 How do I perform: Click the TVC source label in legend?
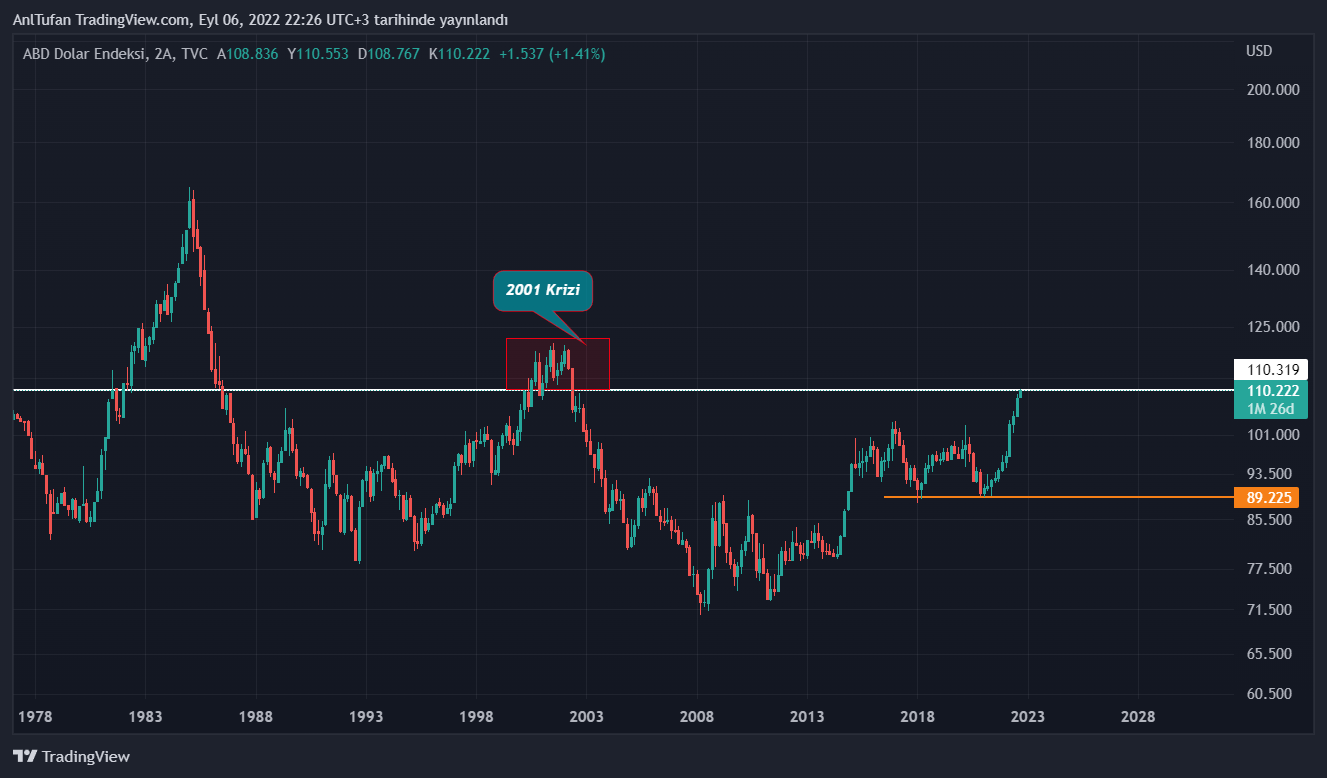pos(195,54)
